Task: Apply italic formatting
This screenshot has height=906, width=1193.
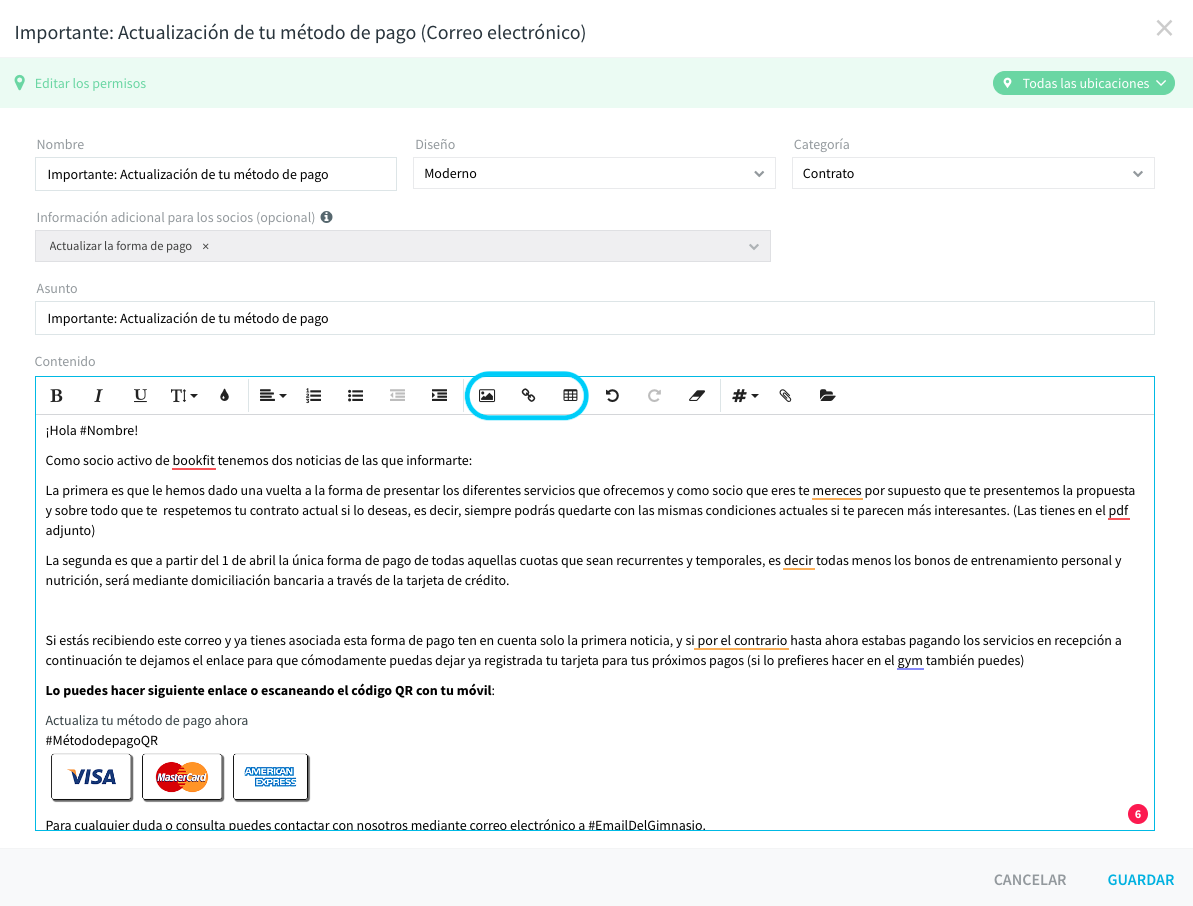Action: coord(98,396)
